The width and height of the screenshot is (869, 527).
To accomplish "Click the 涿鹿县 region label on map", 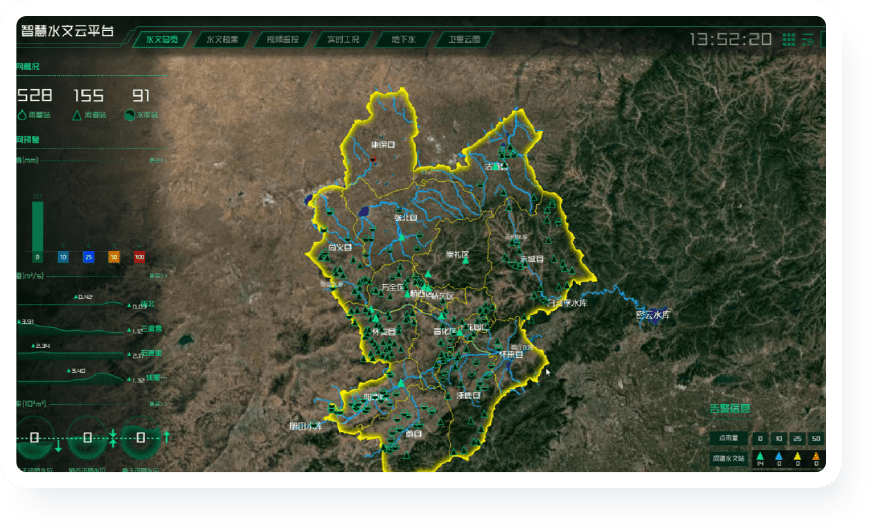I will point(469,396).
